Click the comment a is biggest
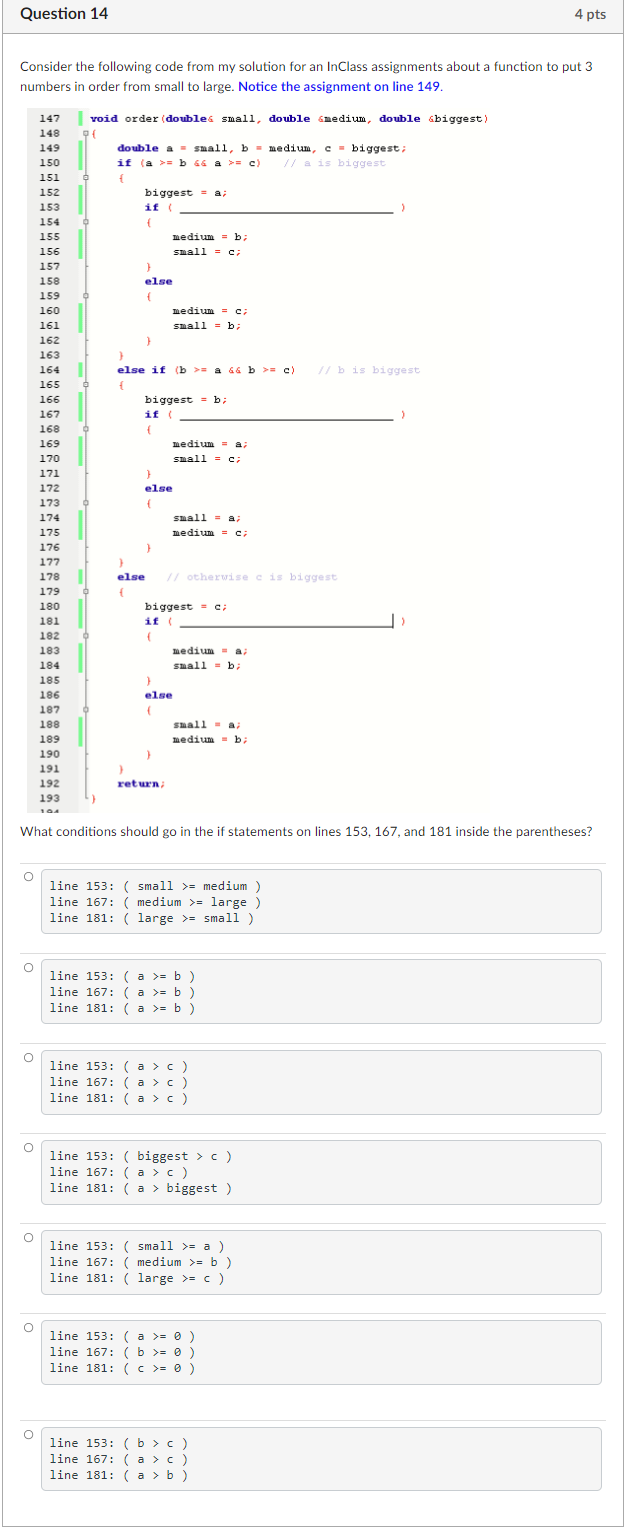The width and height of the screenshot is (628, 1529). [x=335, y=163]
